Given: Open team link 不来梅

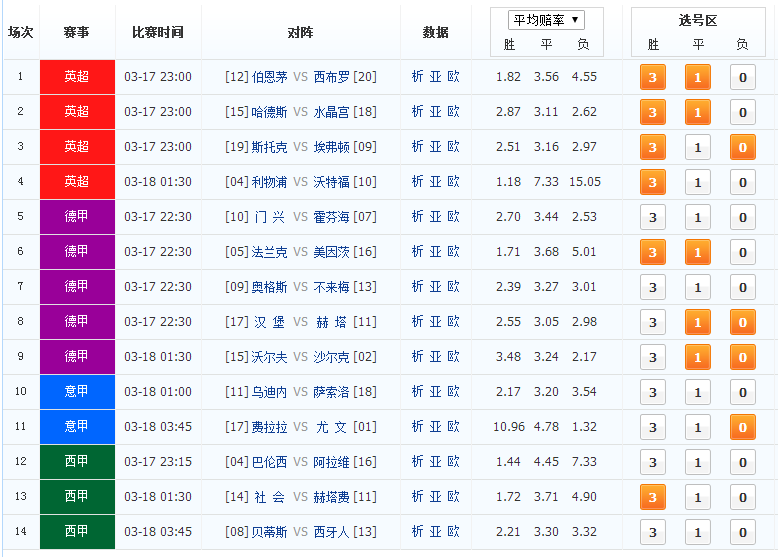Looking at the screenshot, I should coord(331,287).
